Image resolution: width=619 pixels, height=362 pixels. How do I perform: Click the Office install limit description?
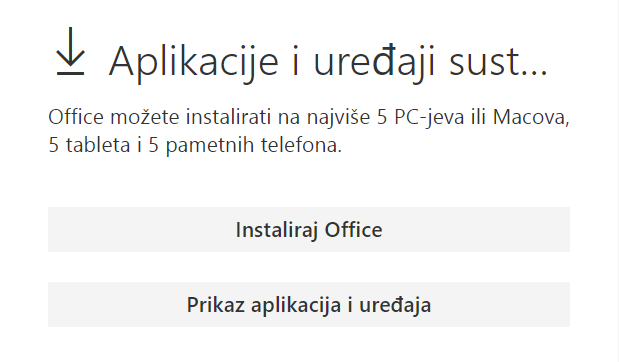(309, 131)
